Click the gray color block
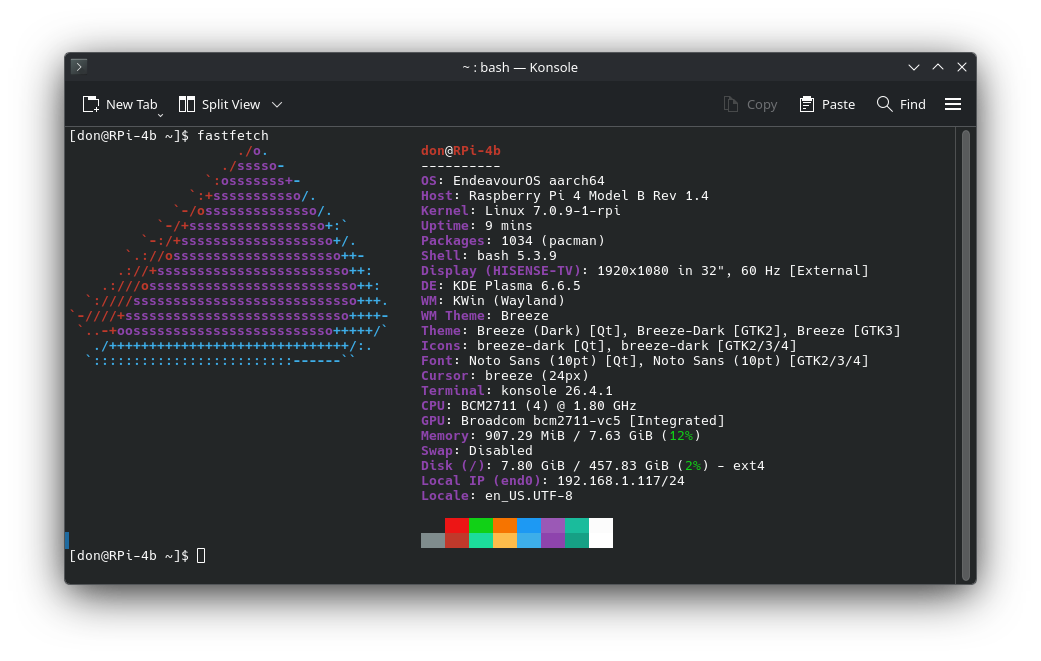Viewport: 1041px width, 661px height. pos(433,540)
